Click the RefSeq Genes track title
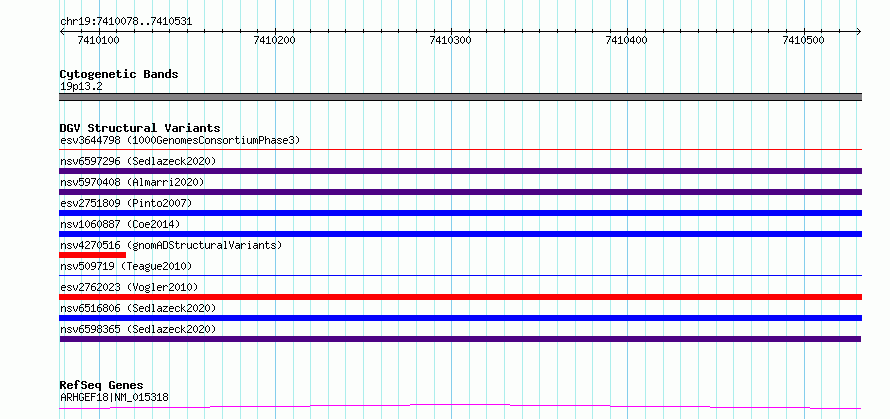The width and height of the screenshot is (890, 419). pos(102,386)
